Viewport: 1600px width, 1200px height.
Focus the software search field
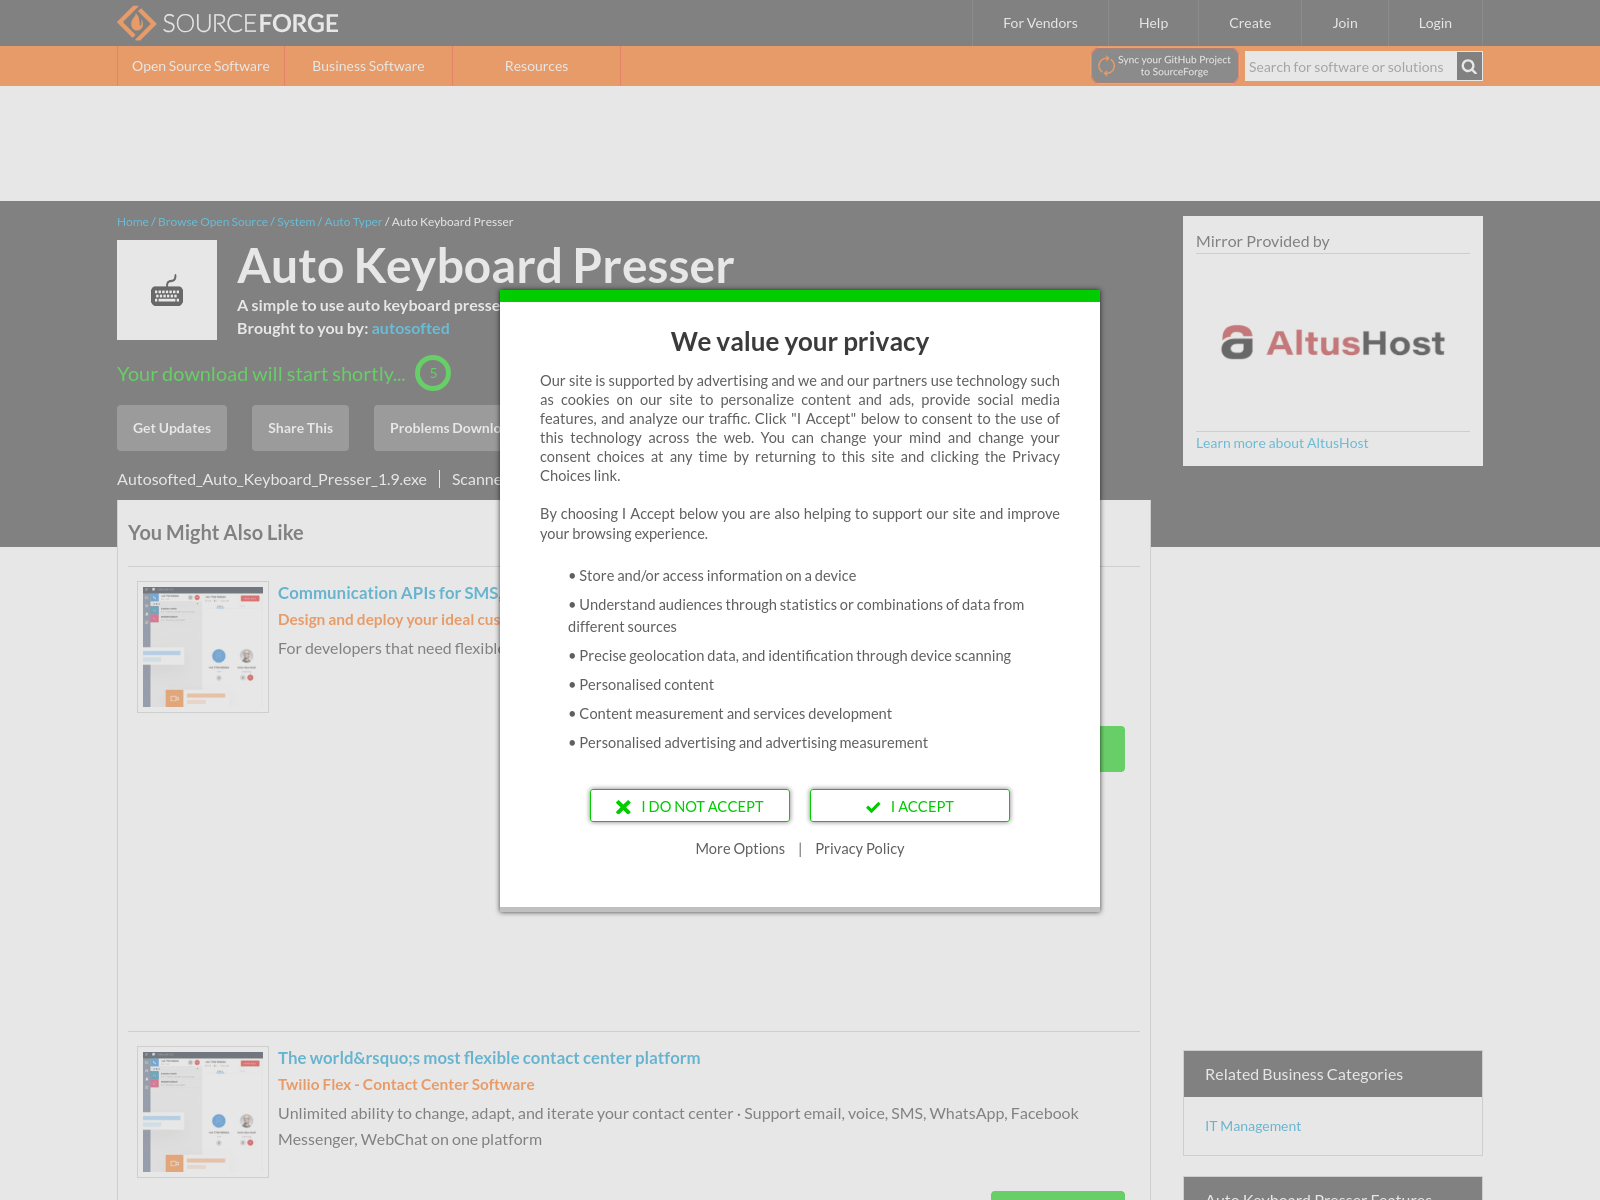click(1350, 67)
